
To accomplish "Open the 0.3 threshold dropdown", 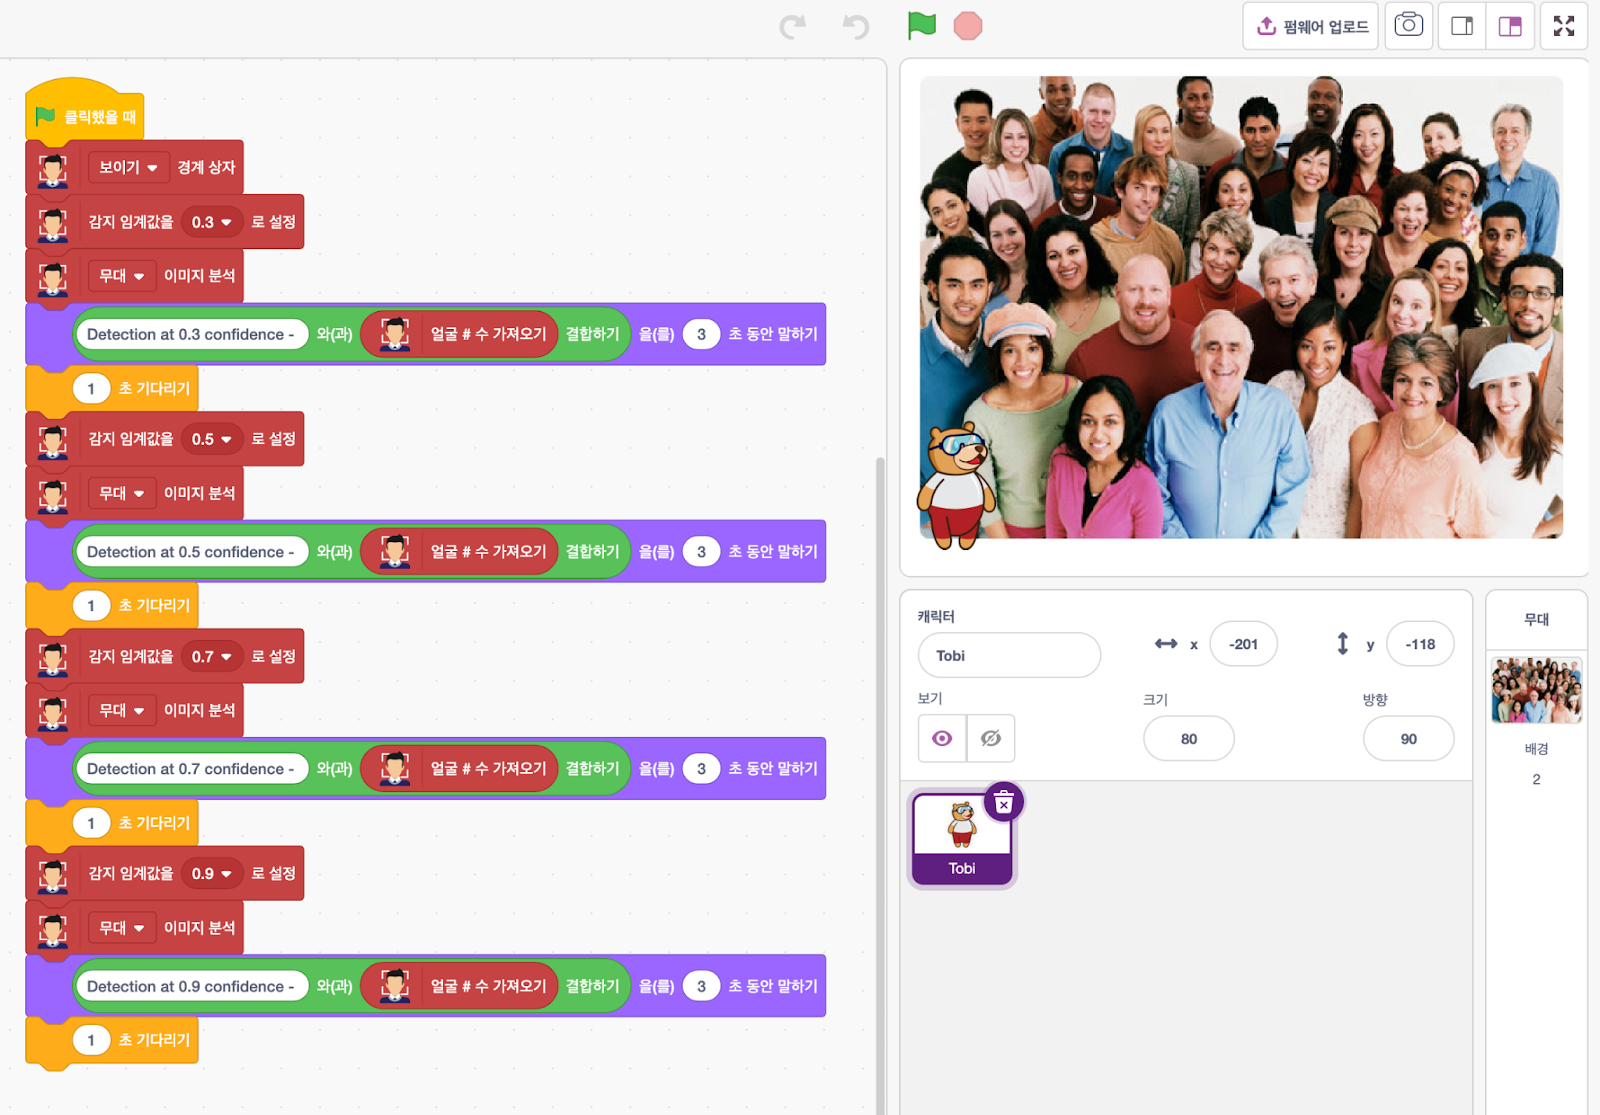I will click(x=212, y=222).
